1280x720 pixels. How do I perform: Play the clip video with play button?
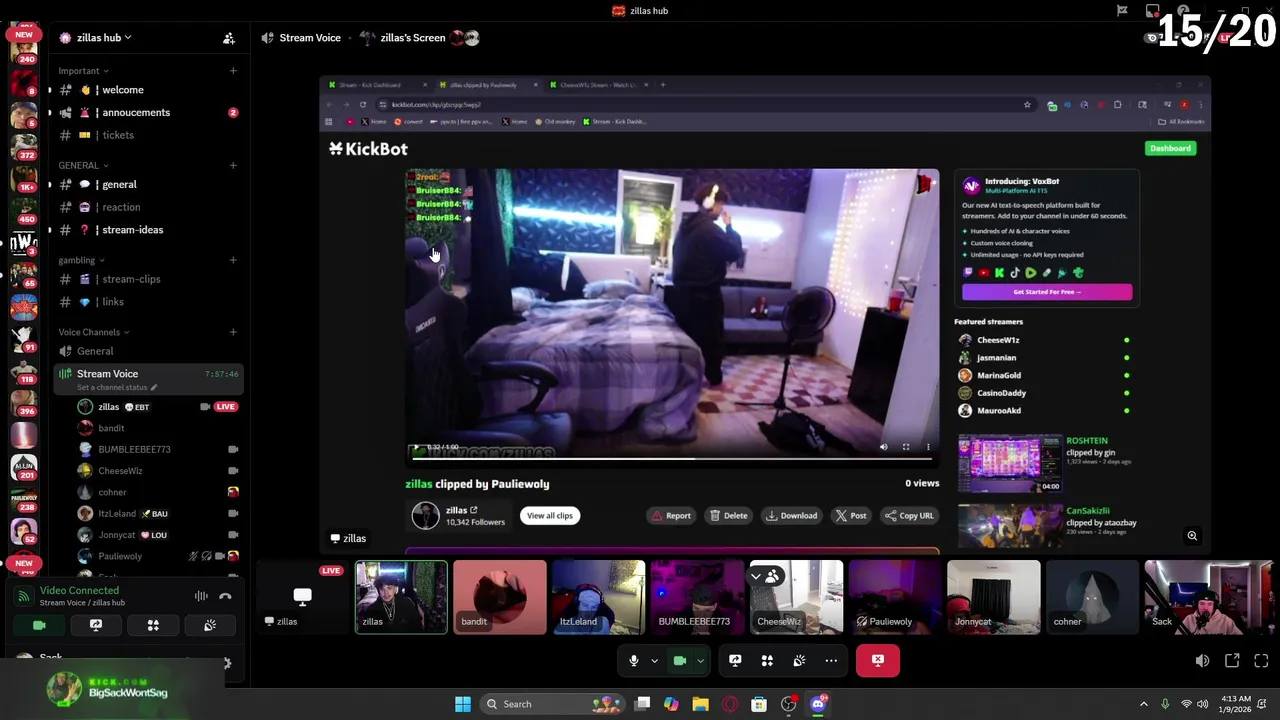tap(417, 447)
